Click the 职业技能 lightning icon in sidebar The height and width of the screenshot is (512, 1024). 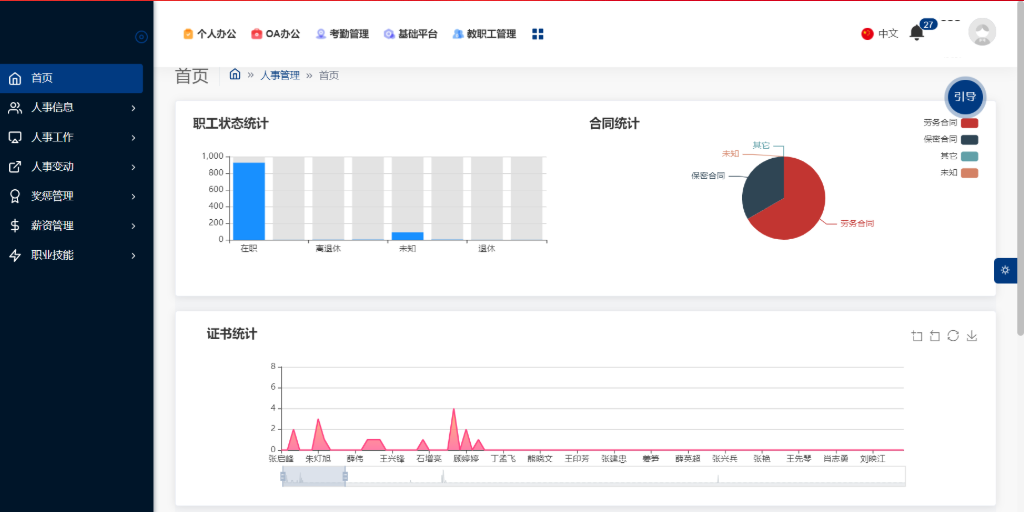(14, 255)
